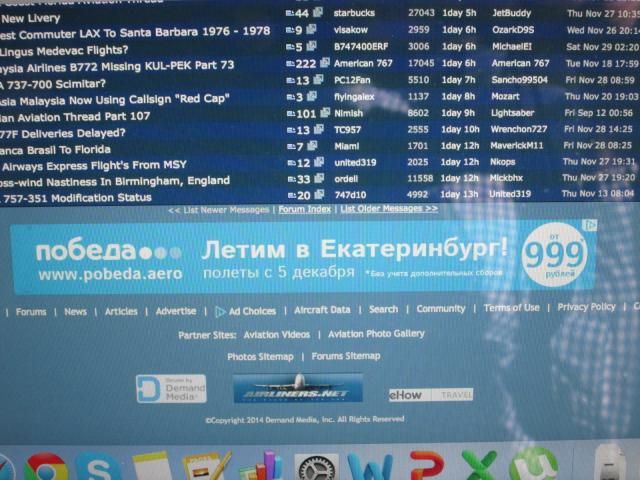The width and height of the screenshot is (640, 480).
Task: Open reply pages icon beside 101 count
Action: 325,113
